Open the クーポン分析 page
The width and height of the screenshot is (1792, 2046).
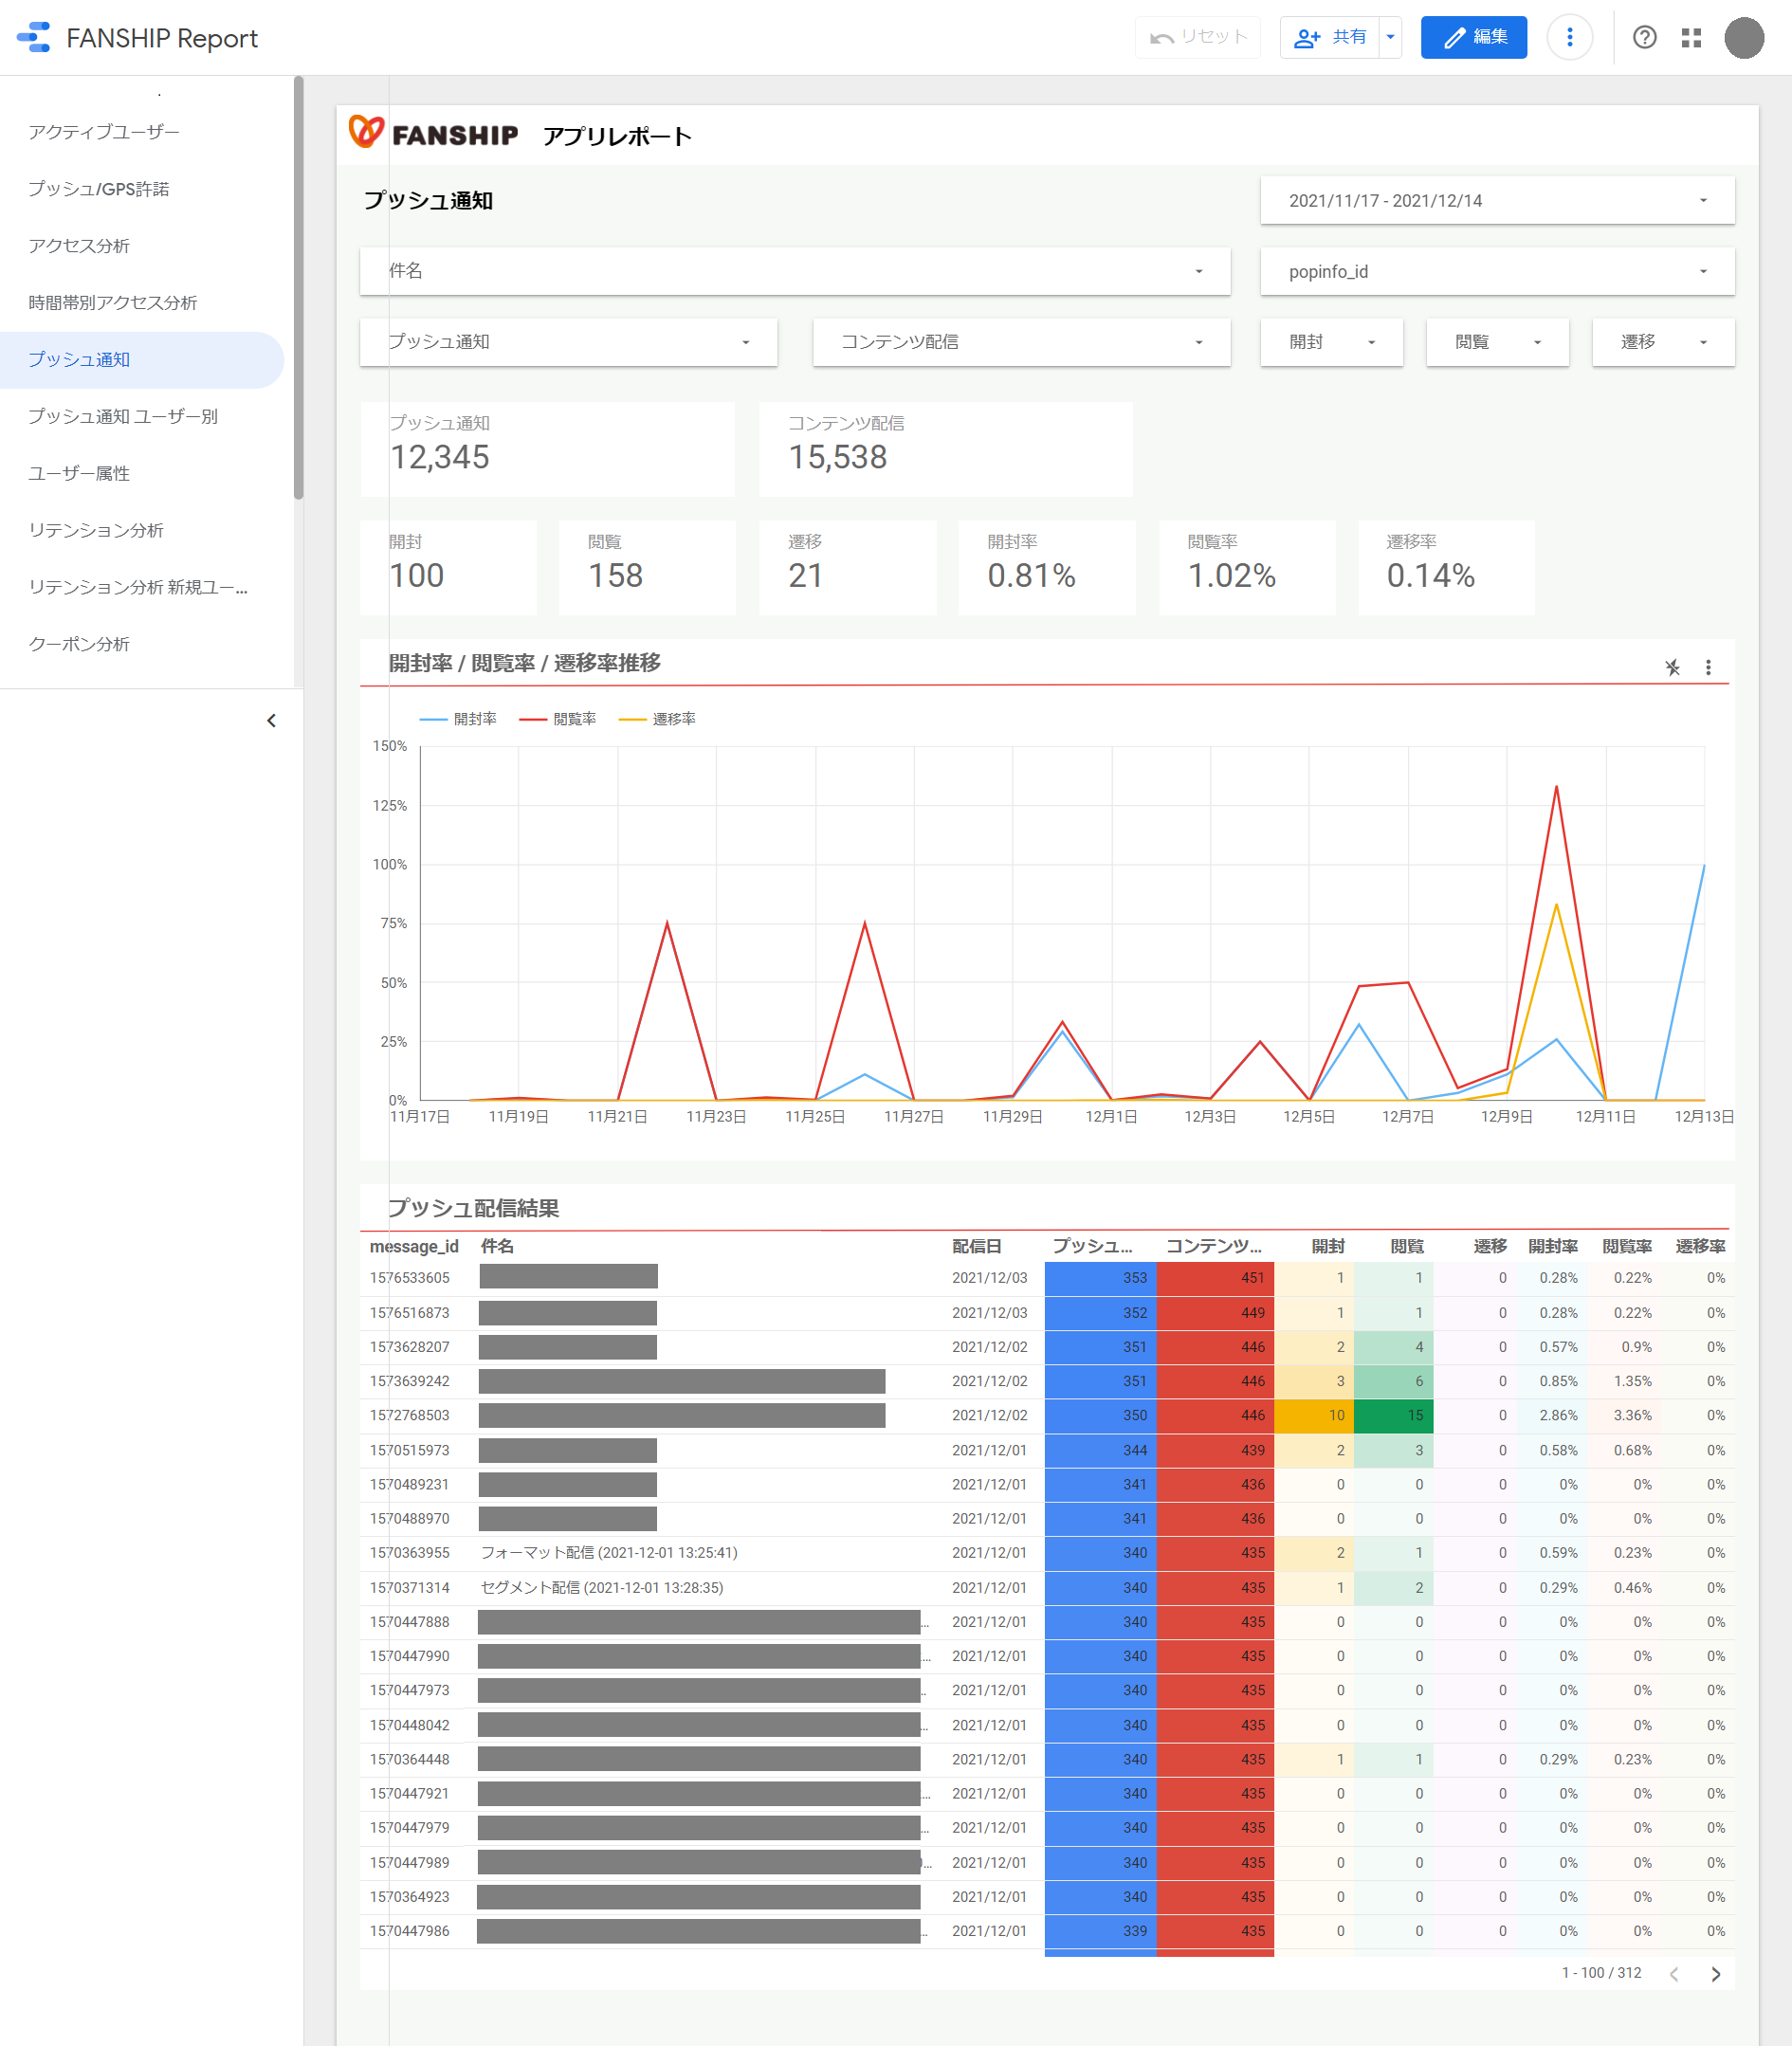(x=79, y=644)
